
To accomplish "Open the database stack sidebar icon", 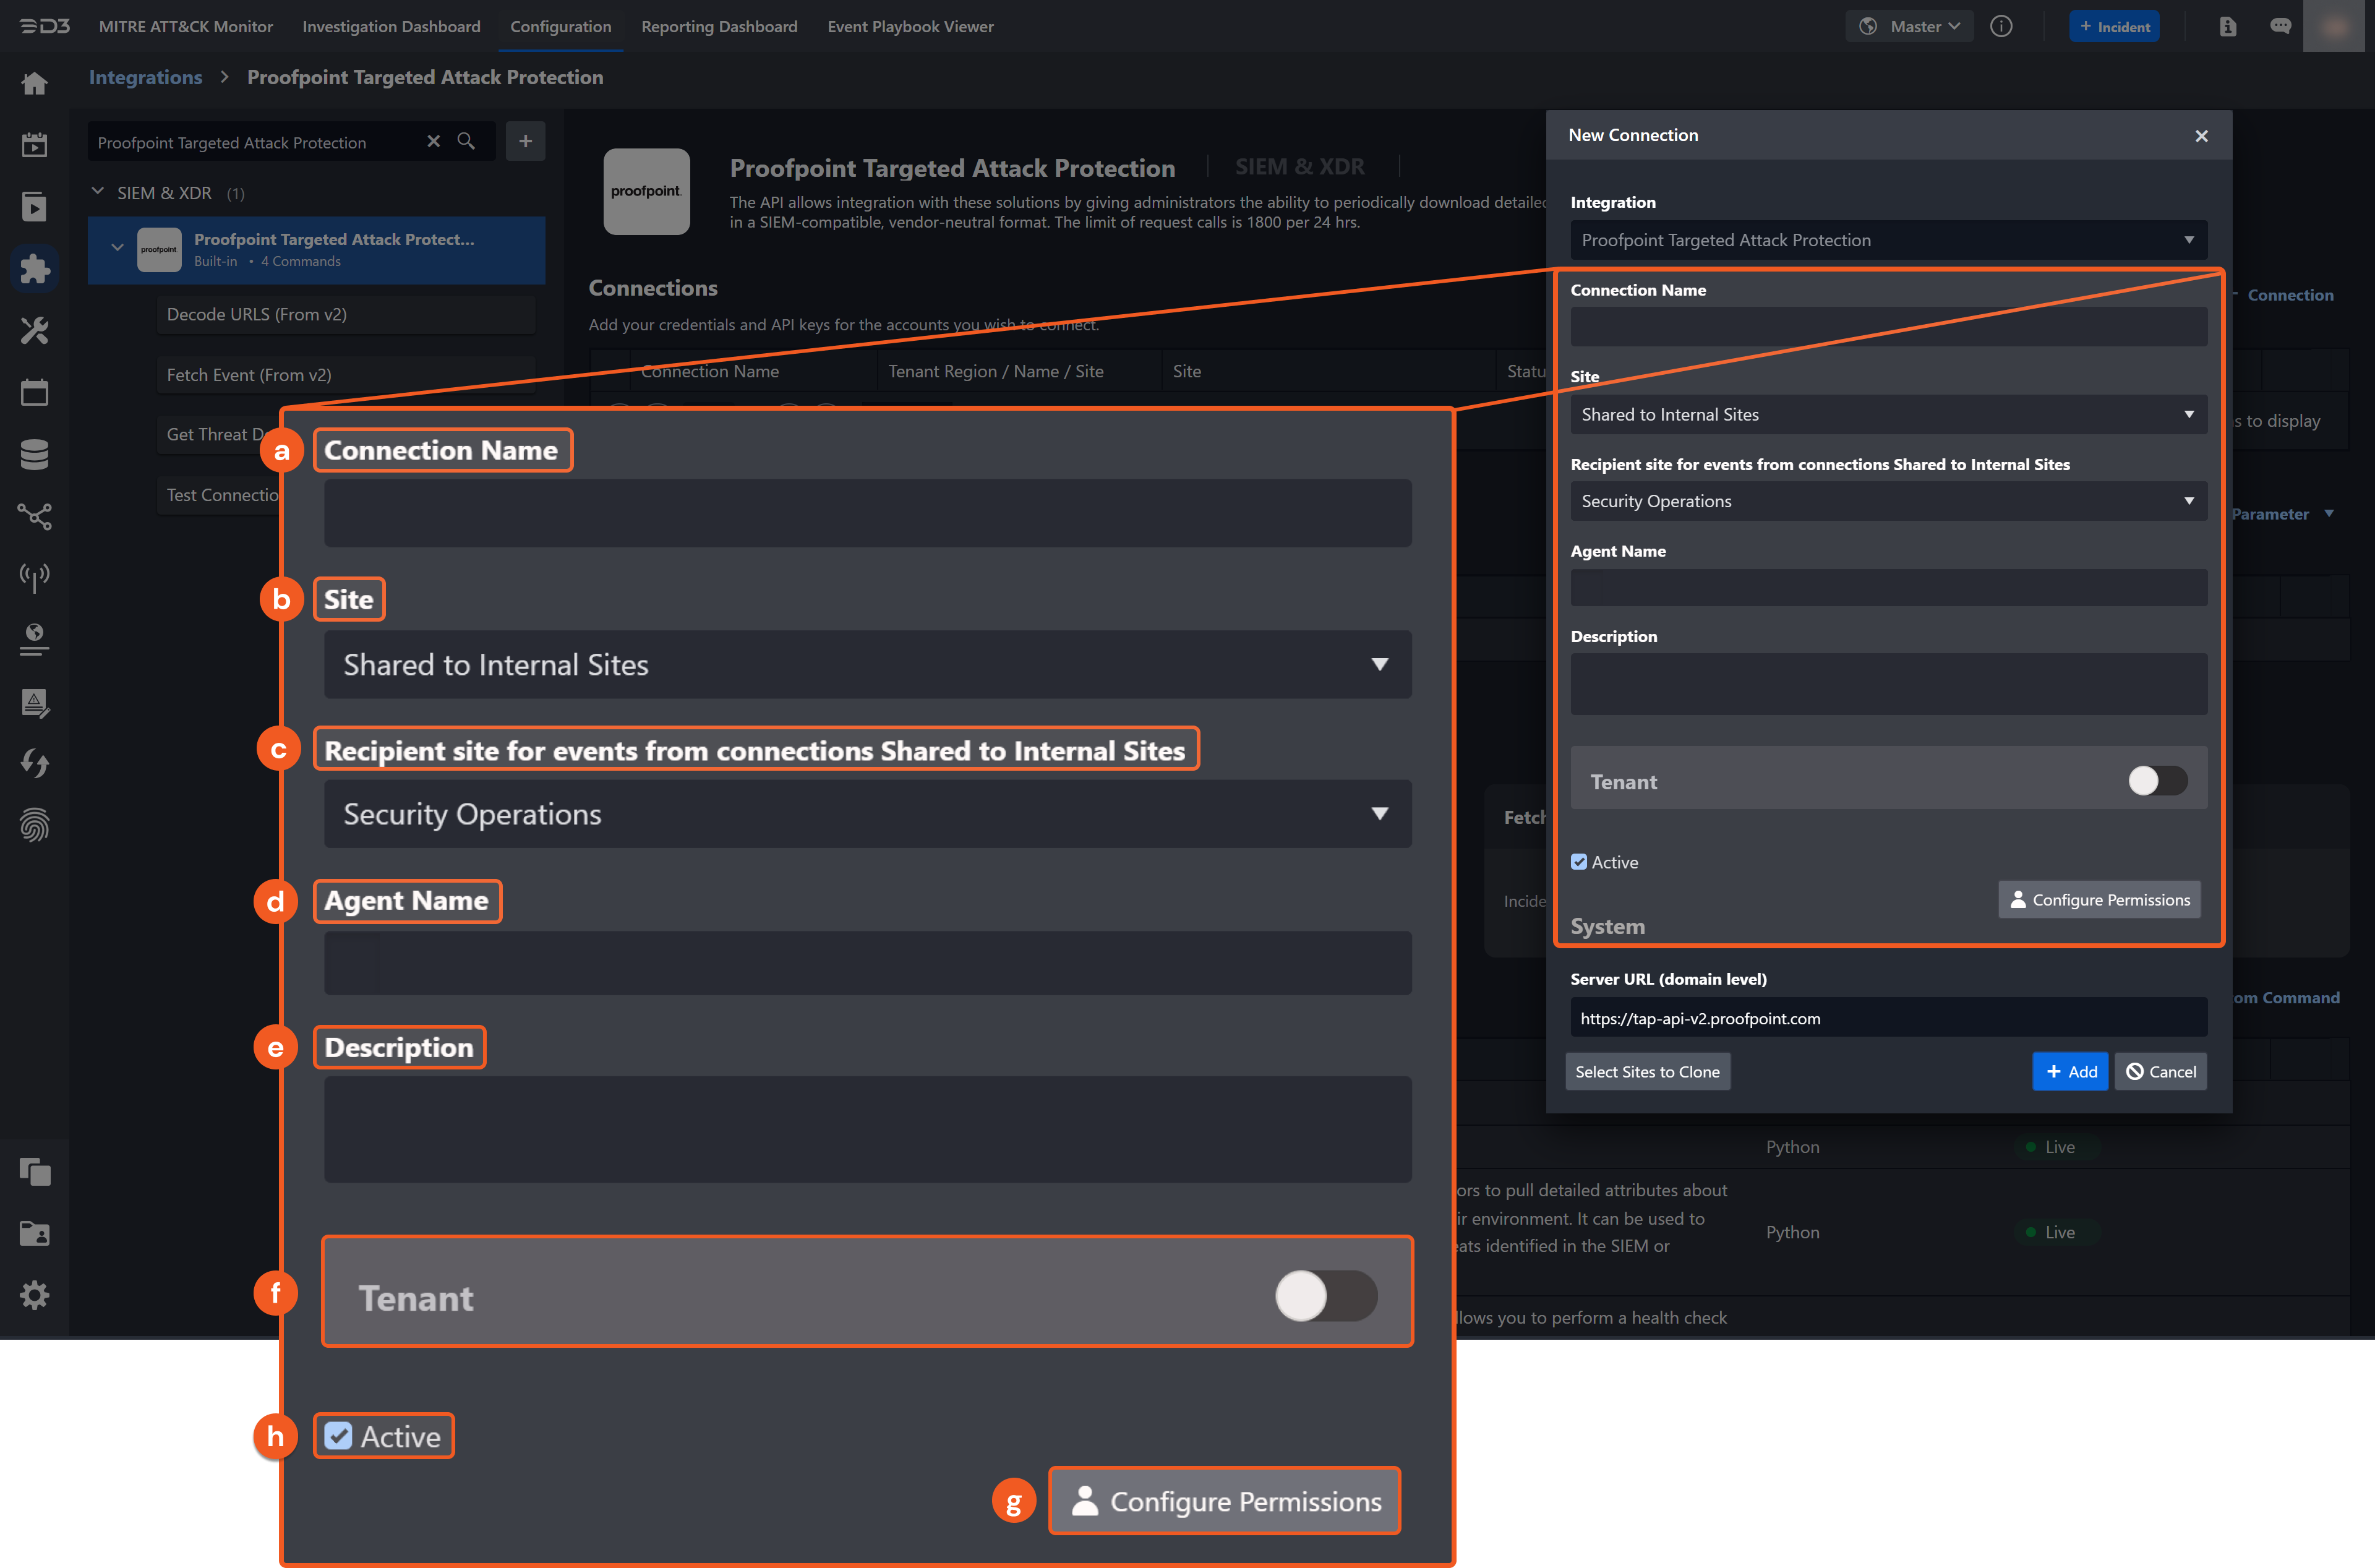I will tap(34, 454).
